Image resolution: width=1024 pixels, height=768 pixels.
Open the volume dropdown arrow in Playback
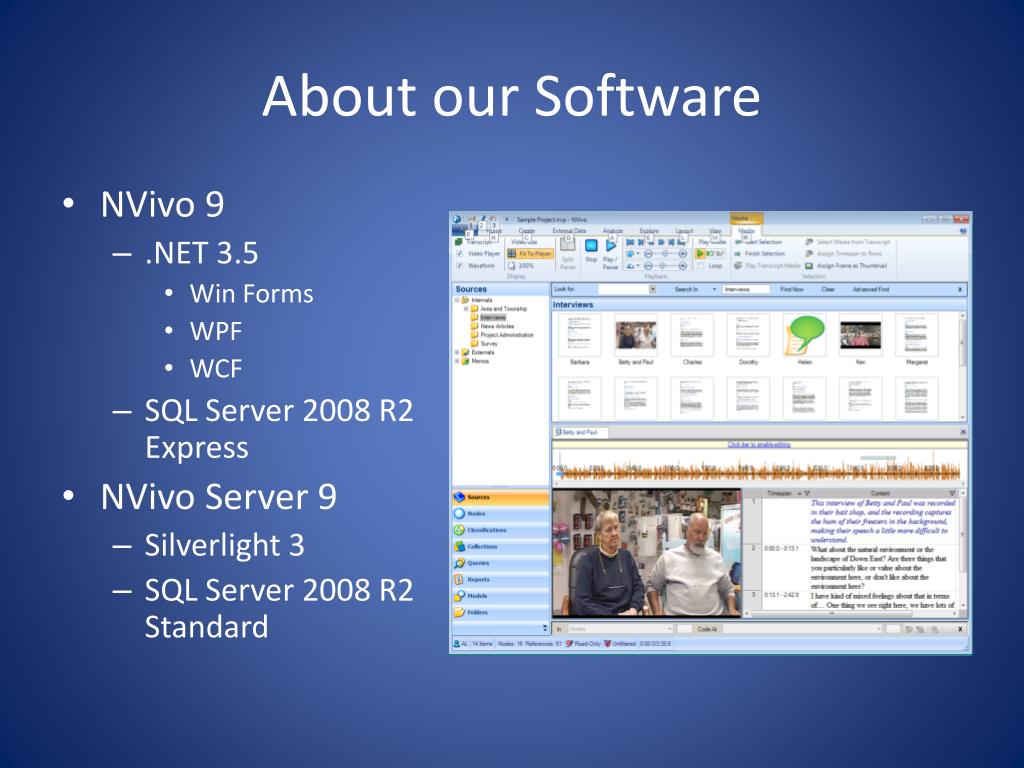tap(638, 253)
